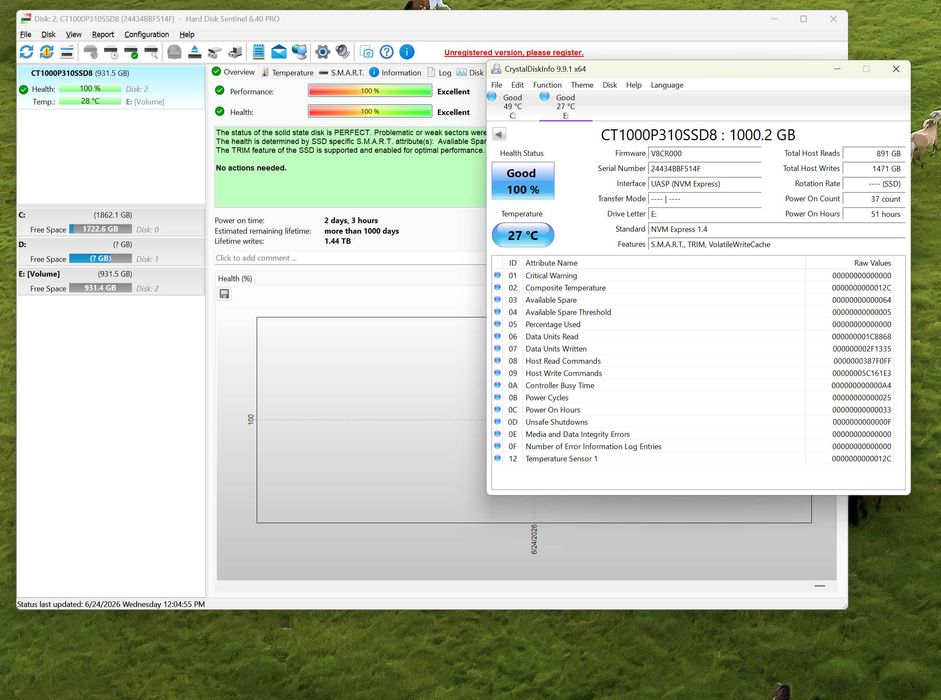Image resolution: width=941 pixels, height=700 pixels.
Task: Select the E: [Volume] partition entry
Action: pyautogui.click(x=111, y=280)
